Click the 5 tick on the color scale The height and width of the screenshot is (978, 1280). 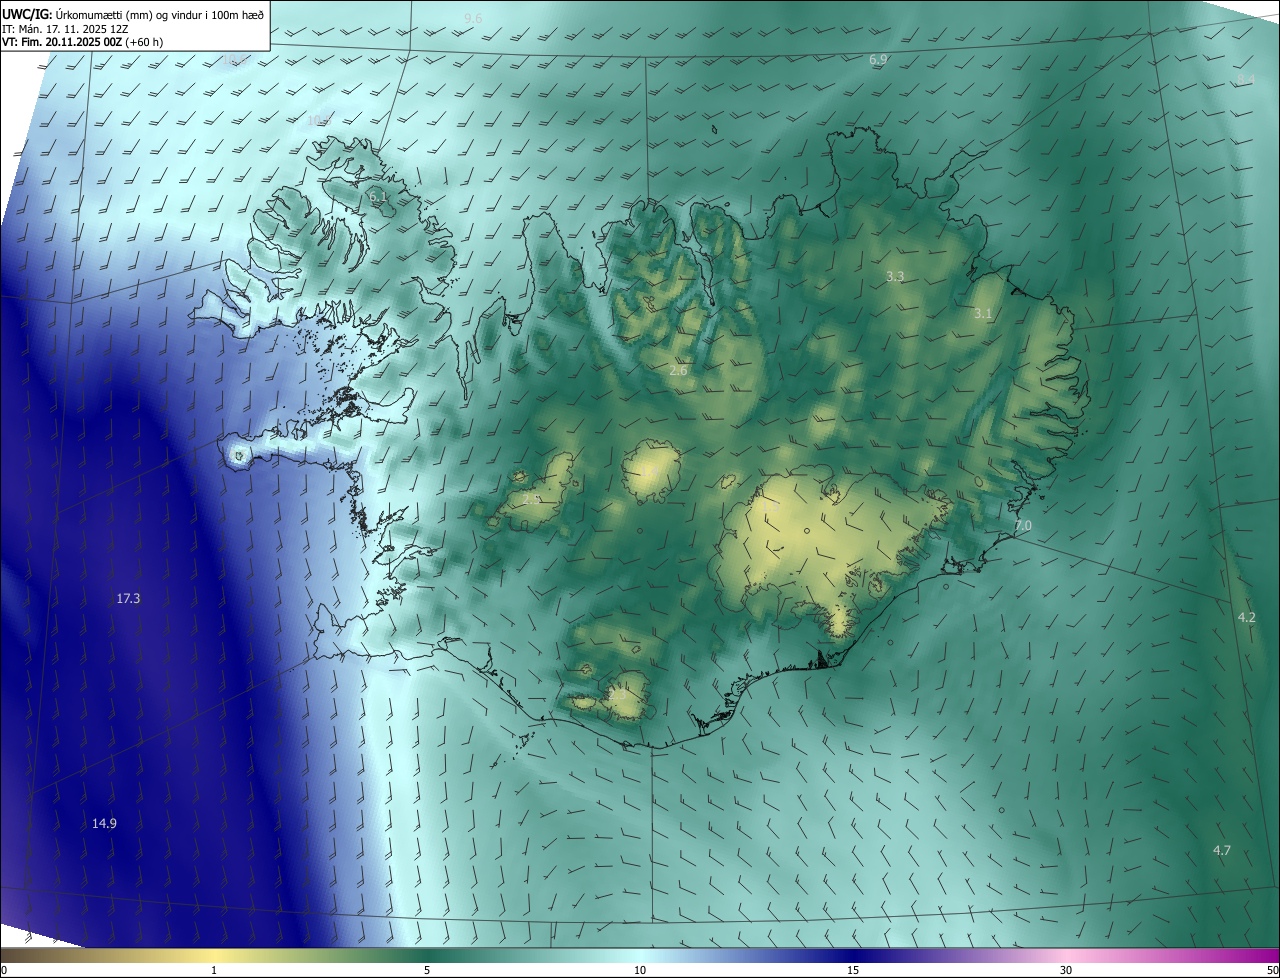point(427,970)
